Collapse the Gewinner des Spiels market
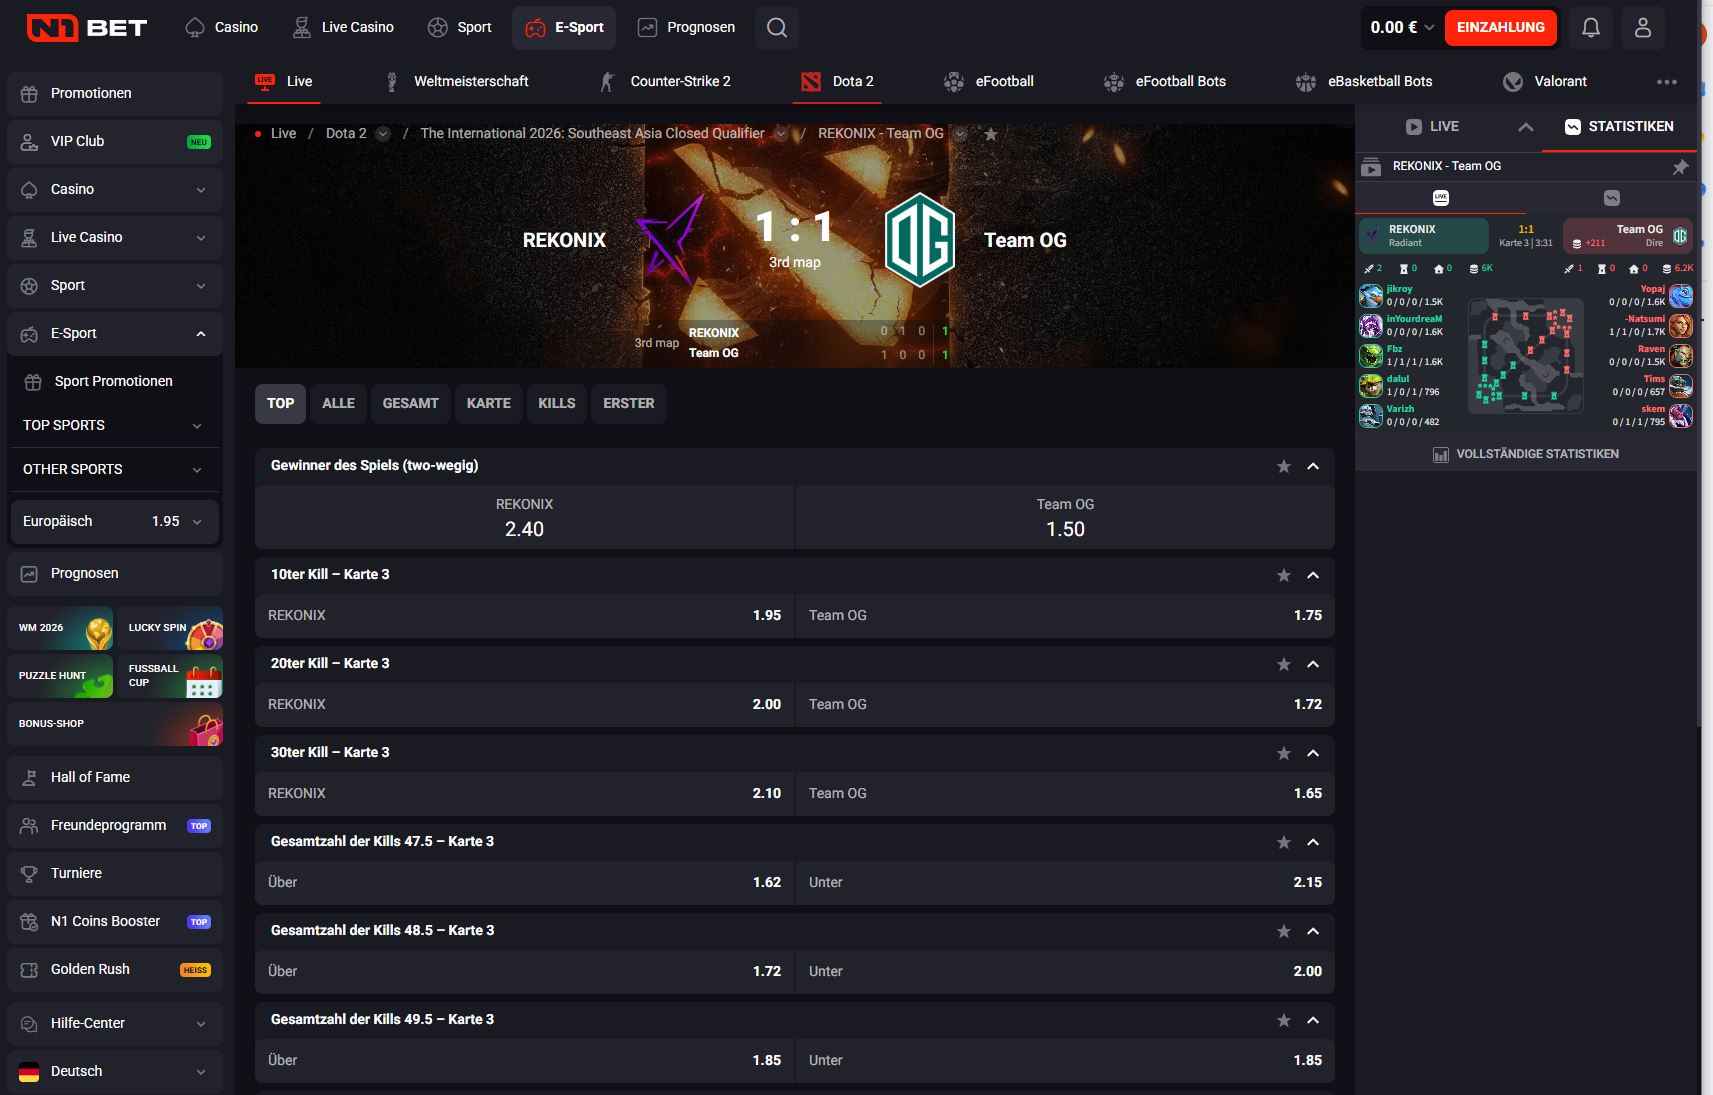Screen dimensions: 1713x1095 click(x=1313, y=467)
